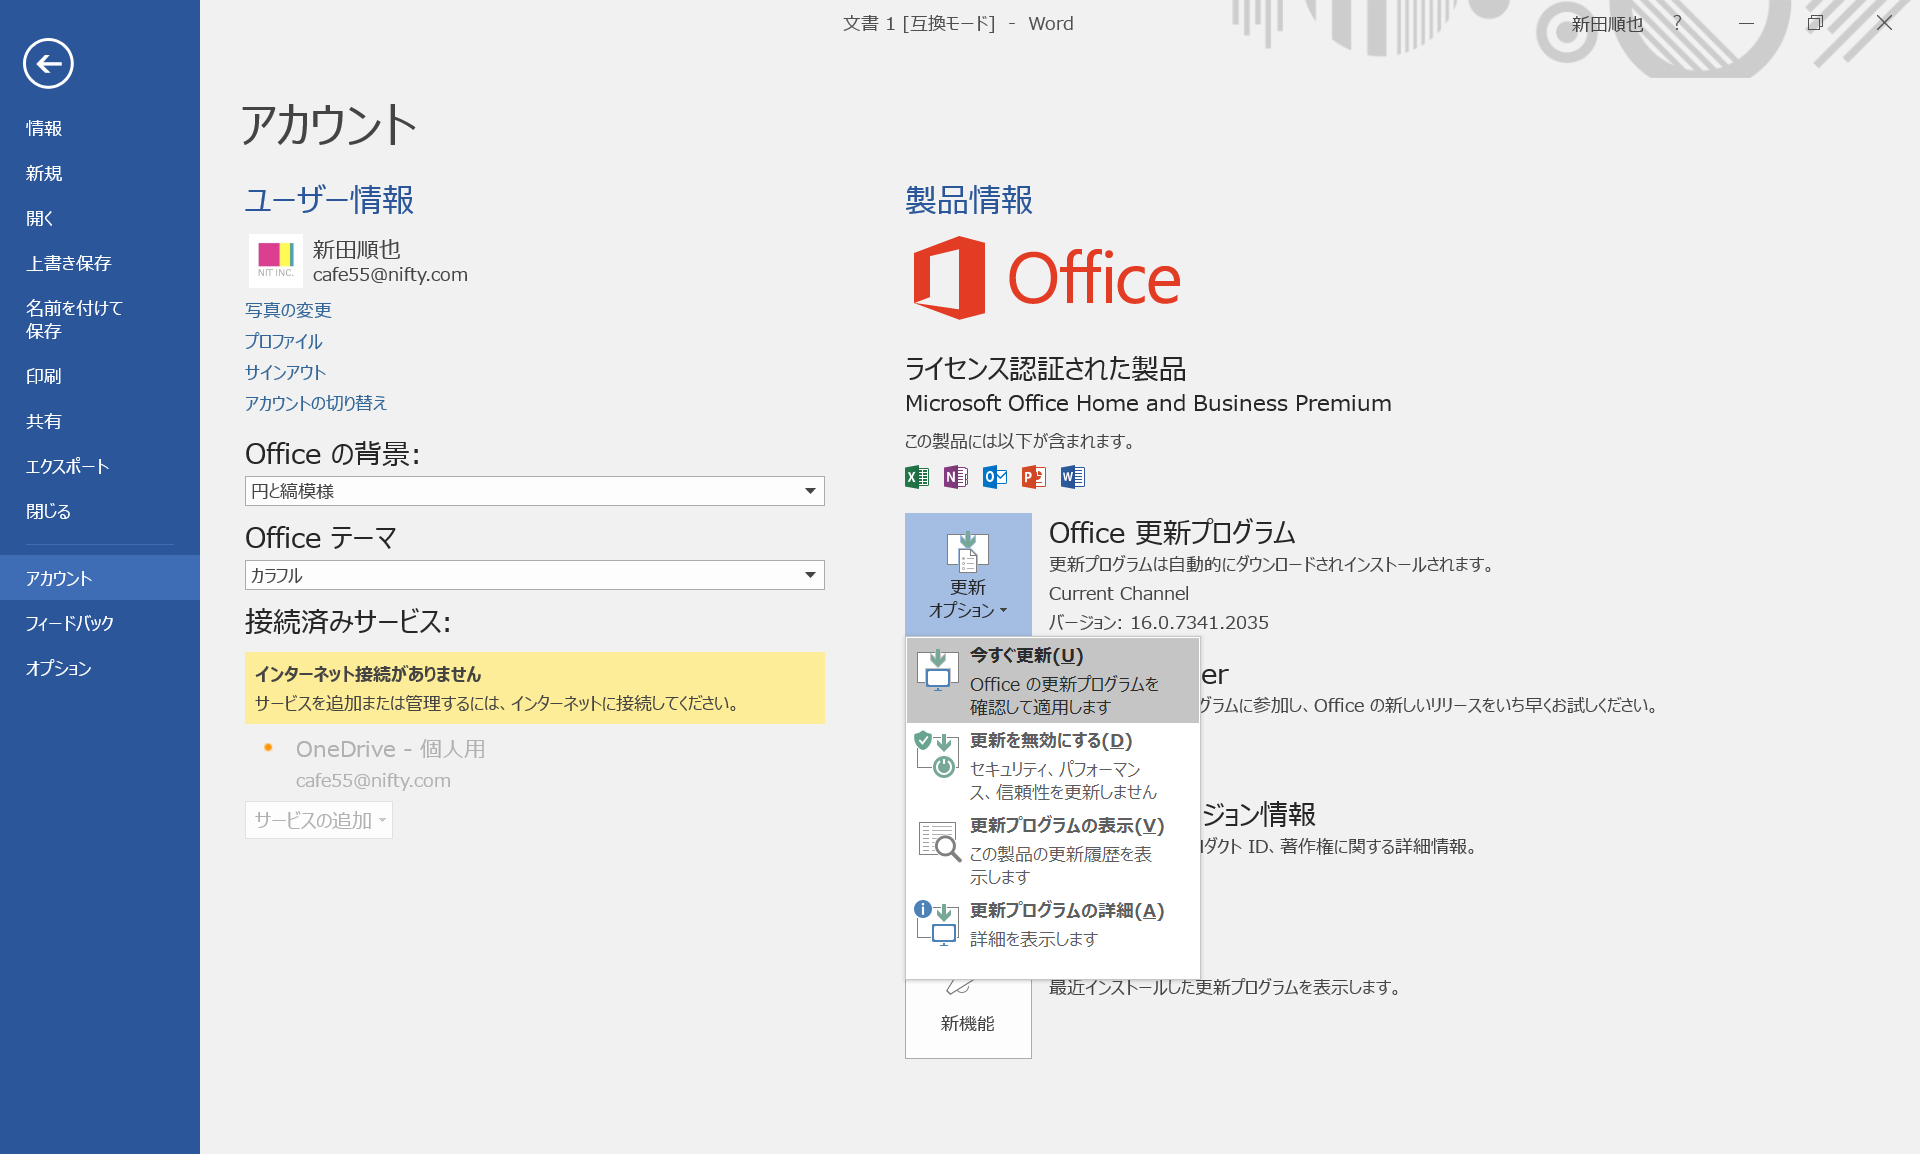Click the Outlook app icon
This screenshot has width=1920, height=1154.
pos(994,477)
